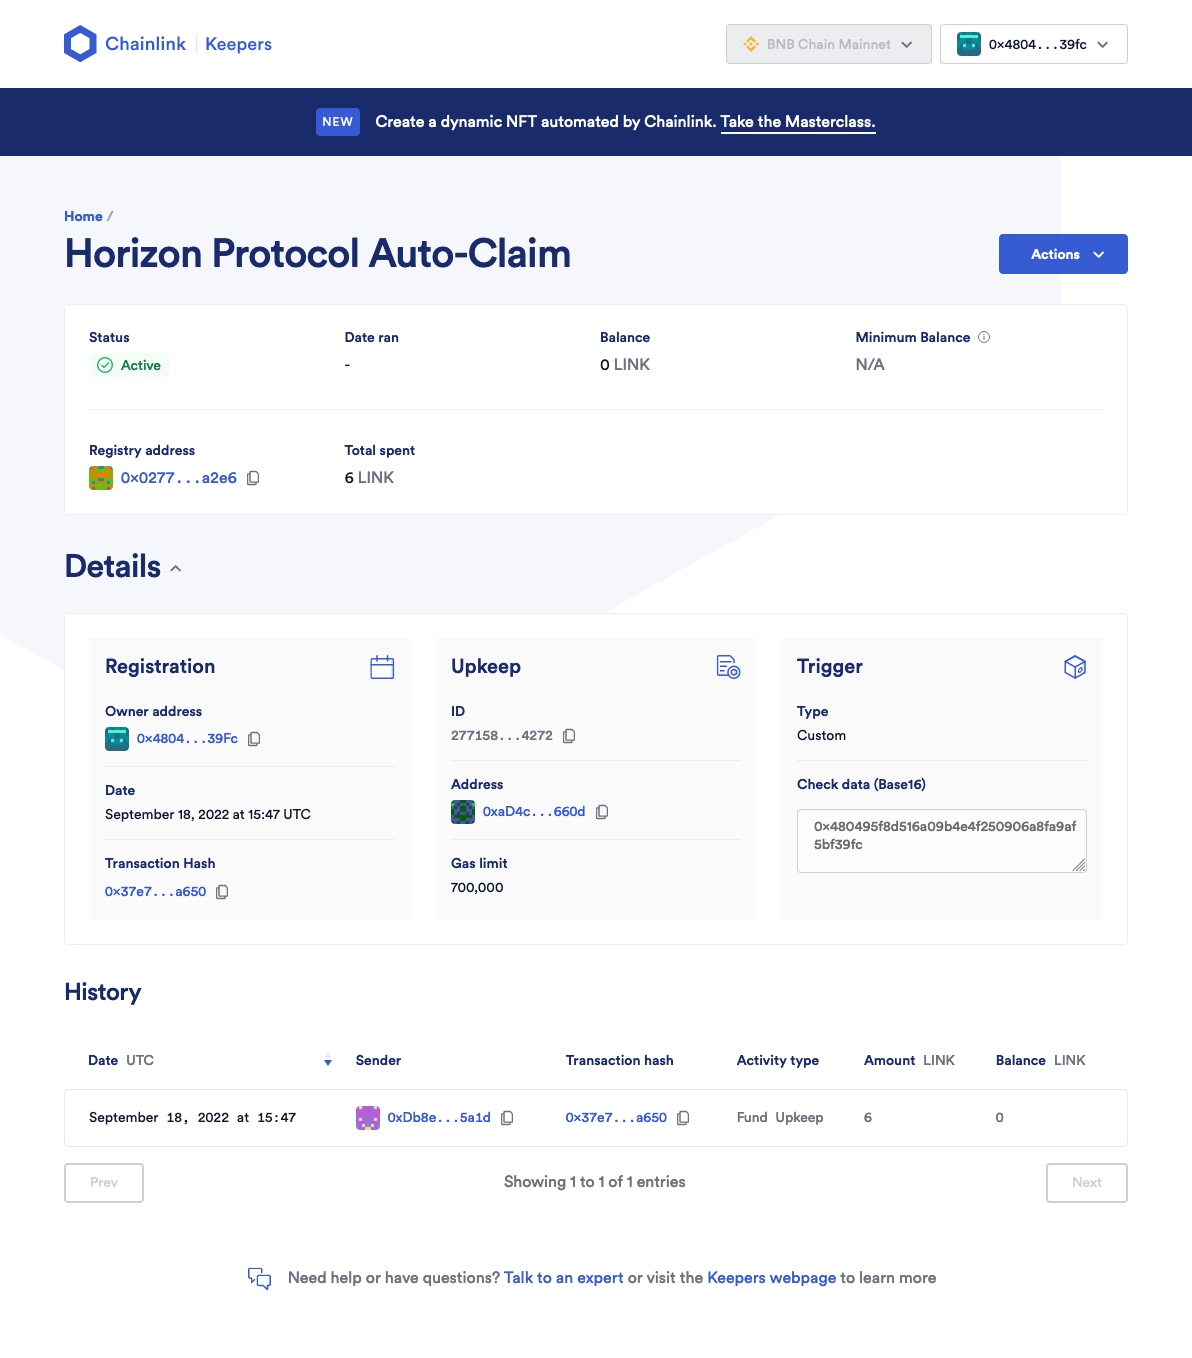This screenshot has width=1192, height=1358.
Task: Click the Talk to an expert link
Action: click(x=563, y=1278)
